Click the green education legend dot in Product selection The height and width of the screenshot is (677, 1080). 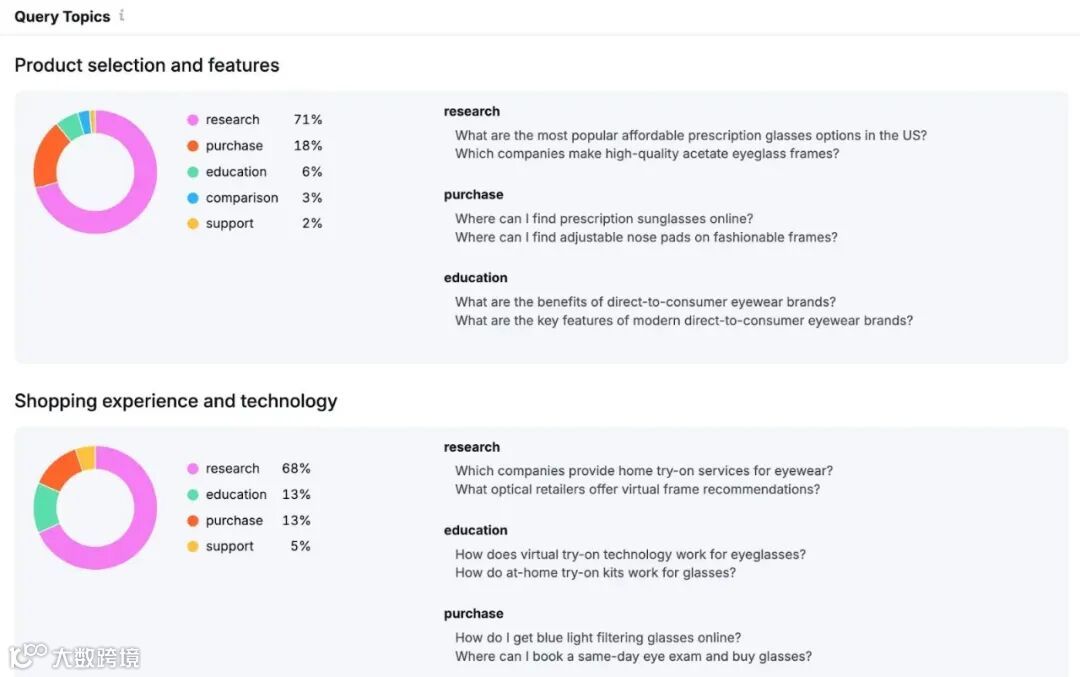coord(193,172)
